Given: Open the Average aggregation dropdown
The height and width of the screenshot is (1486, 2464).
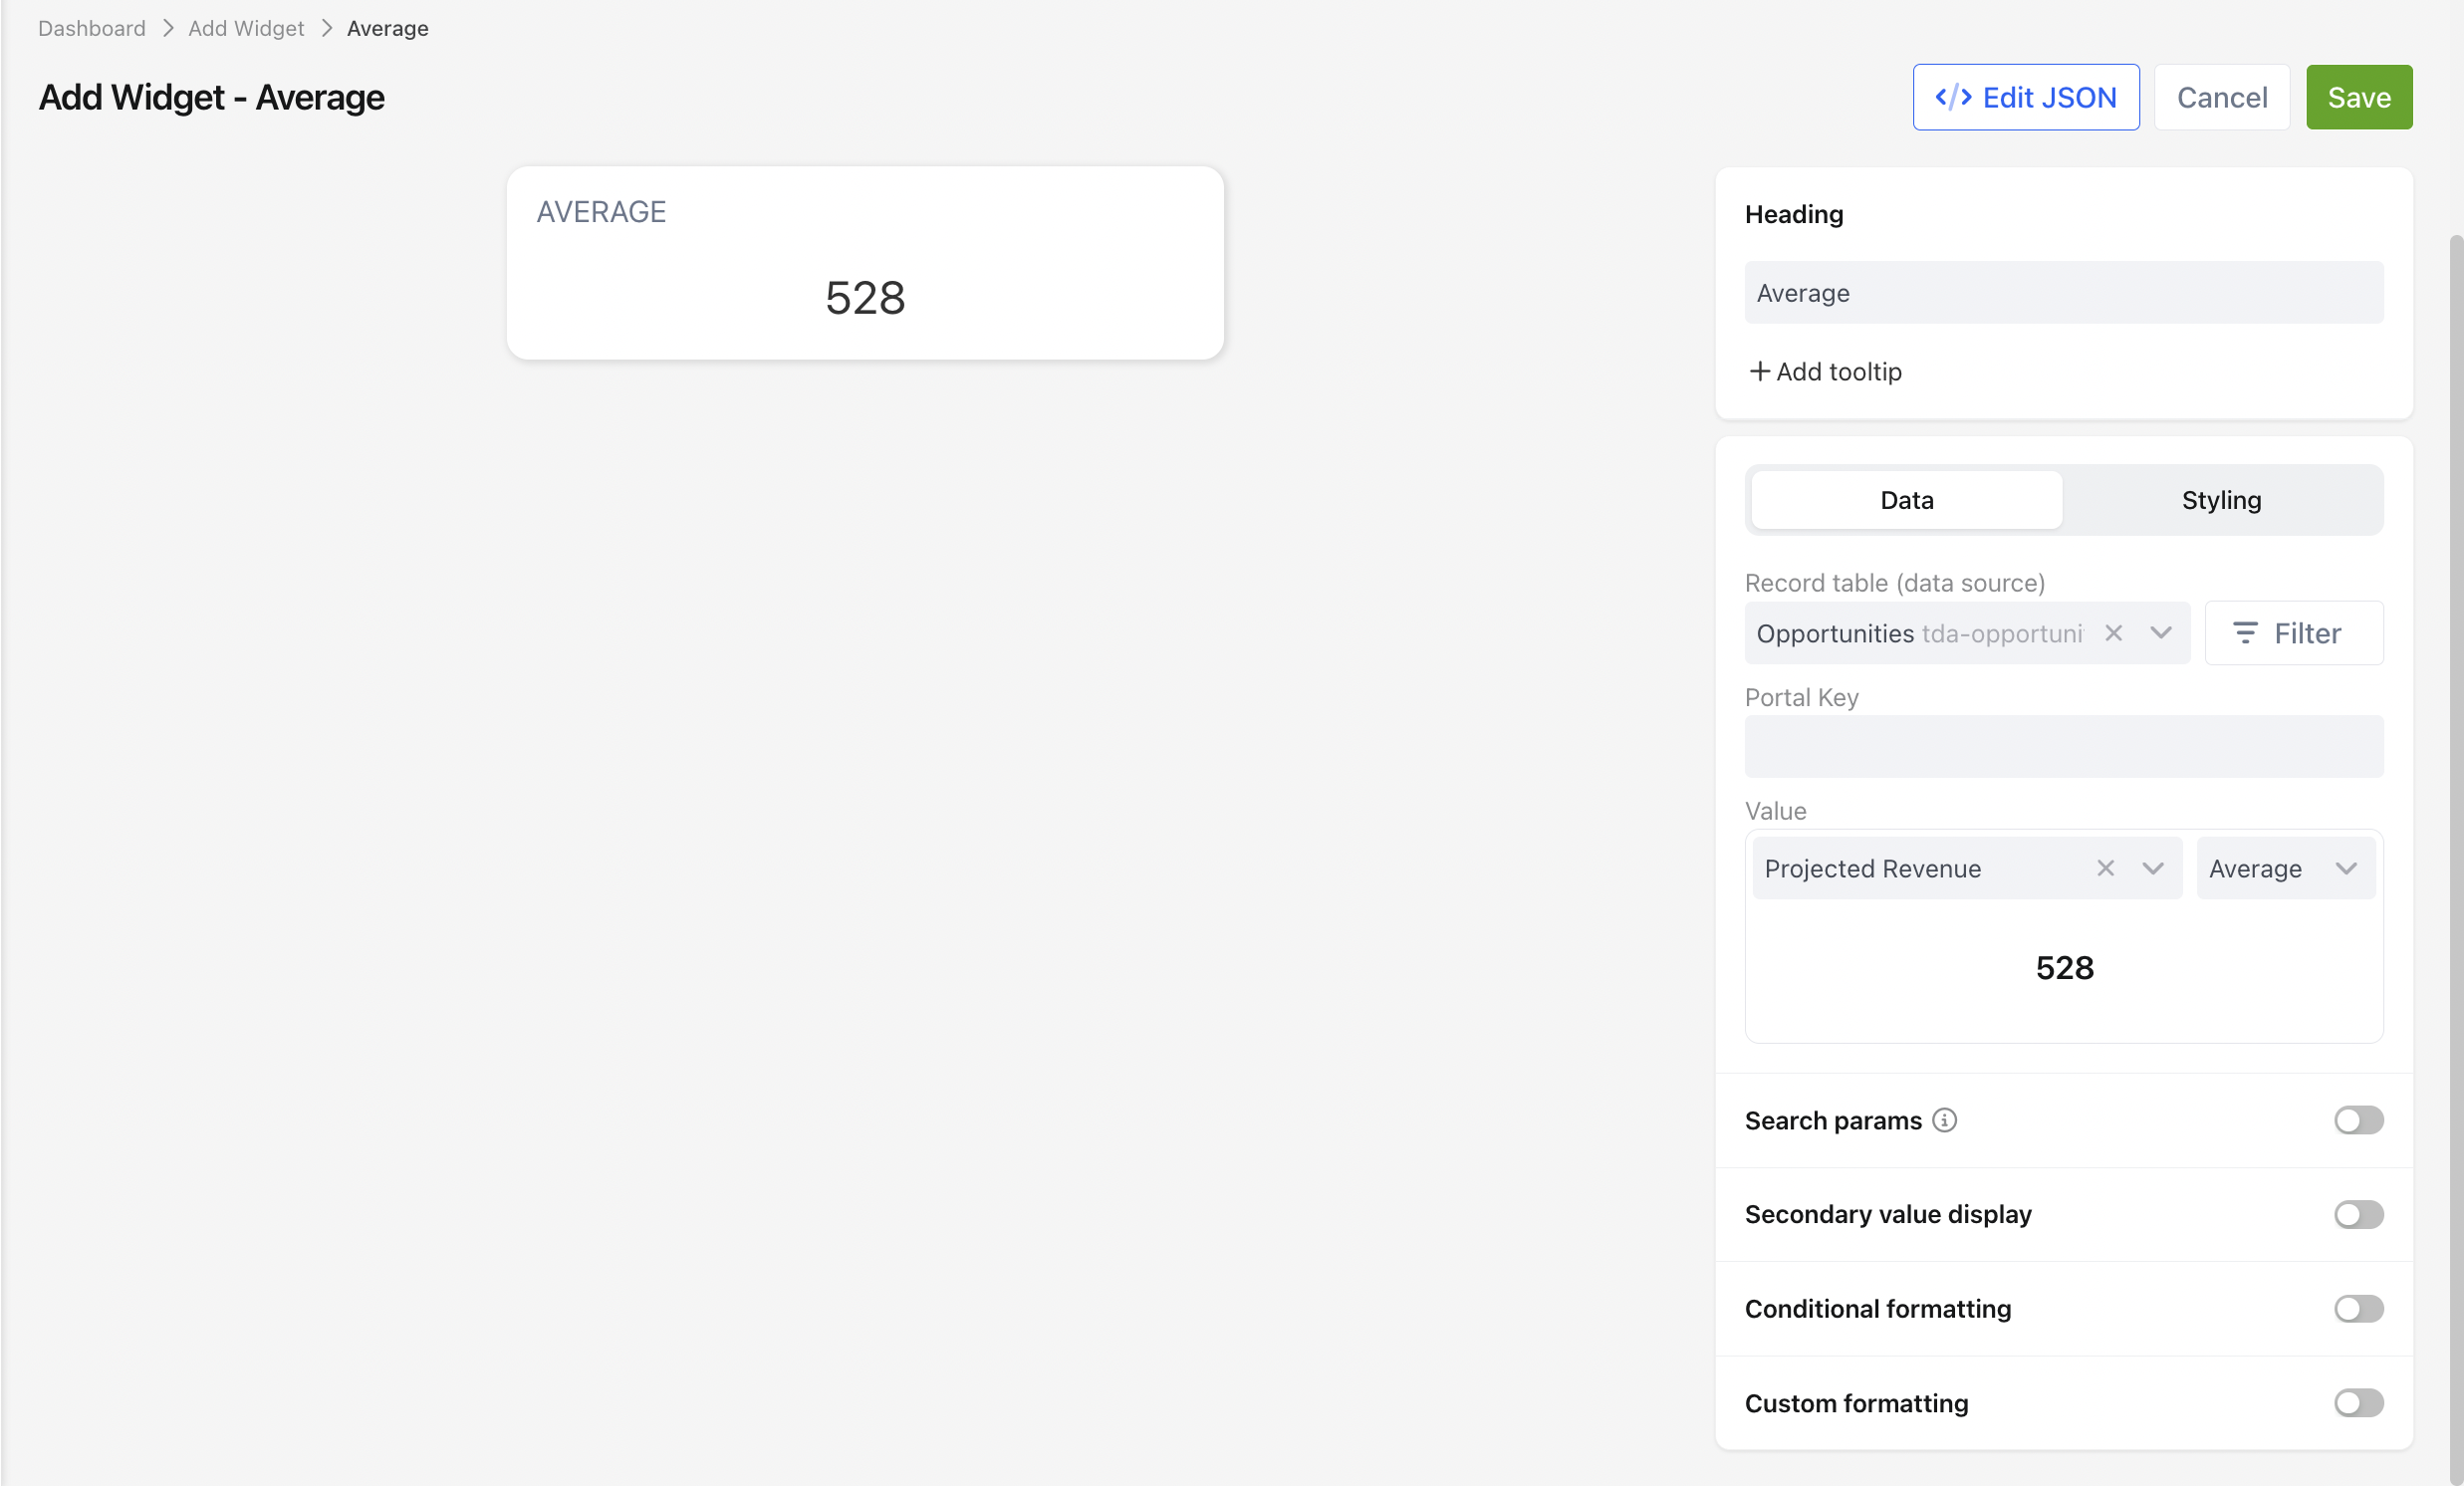Looking at the screenshot, I should 2285,868.
